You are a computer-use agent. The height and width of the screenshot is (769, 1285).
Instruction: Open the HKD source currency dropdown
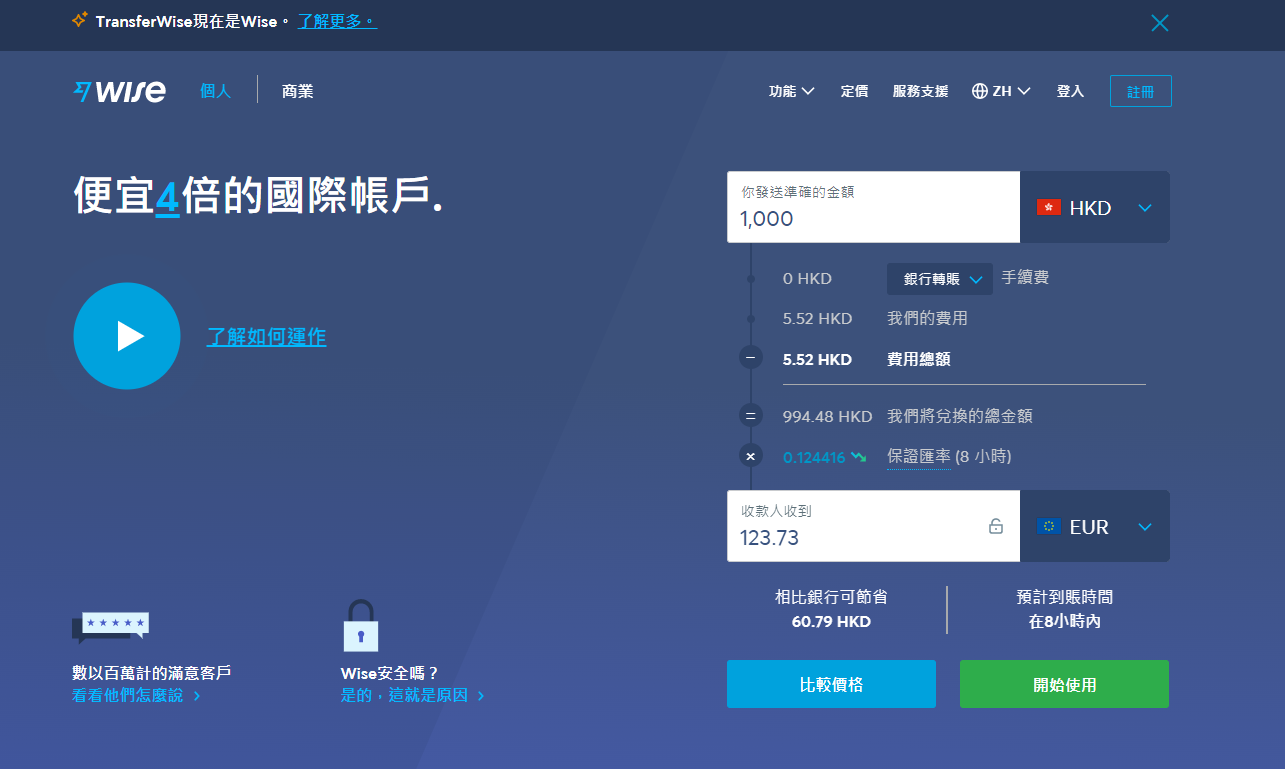click(1094, 208)
